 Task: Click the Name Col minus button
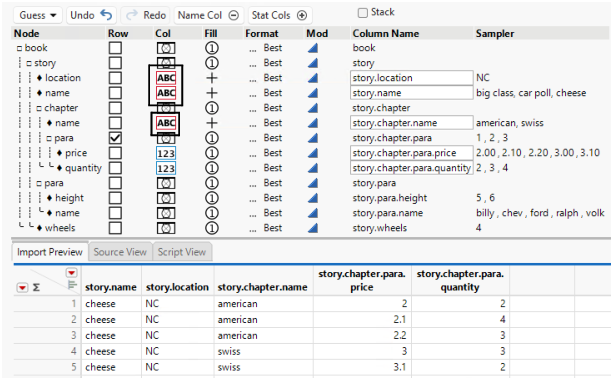point(208,15)
